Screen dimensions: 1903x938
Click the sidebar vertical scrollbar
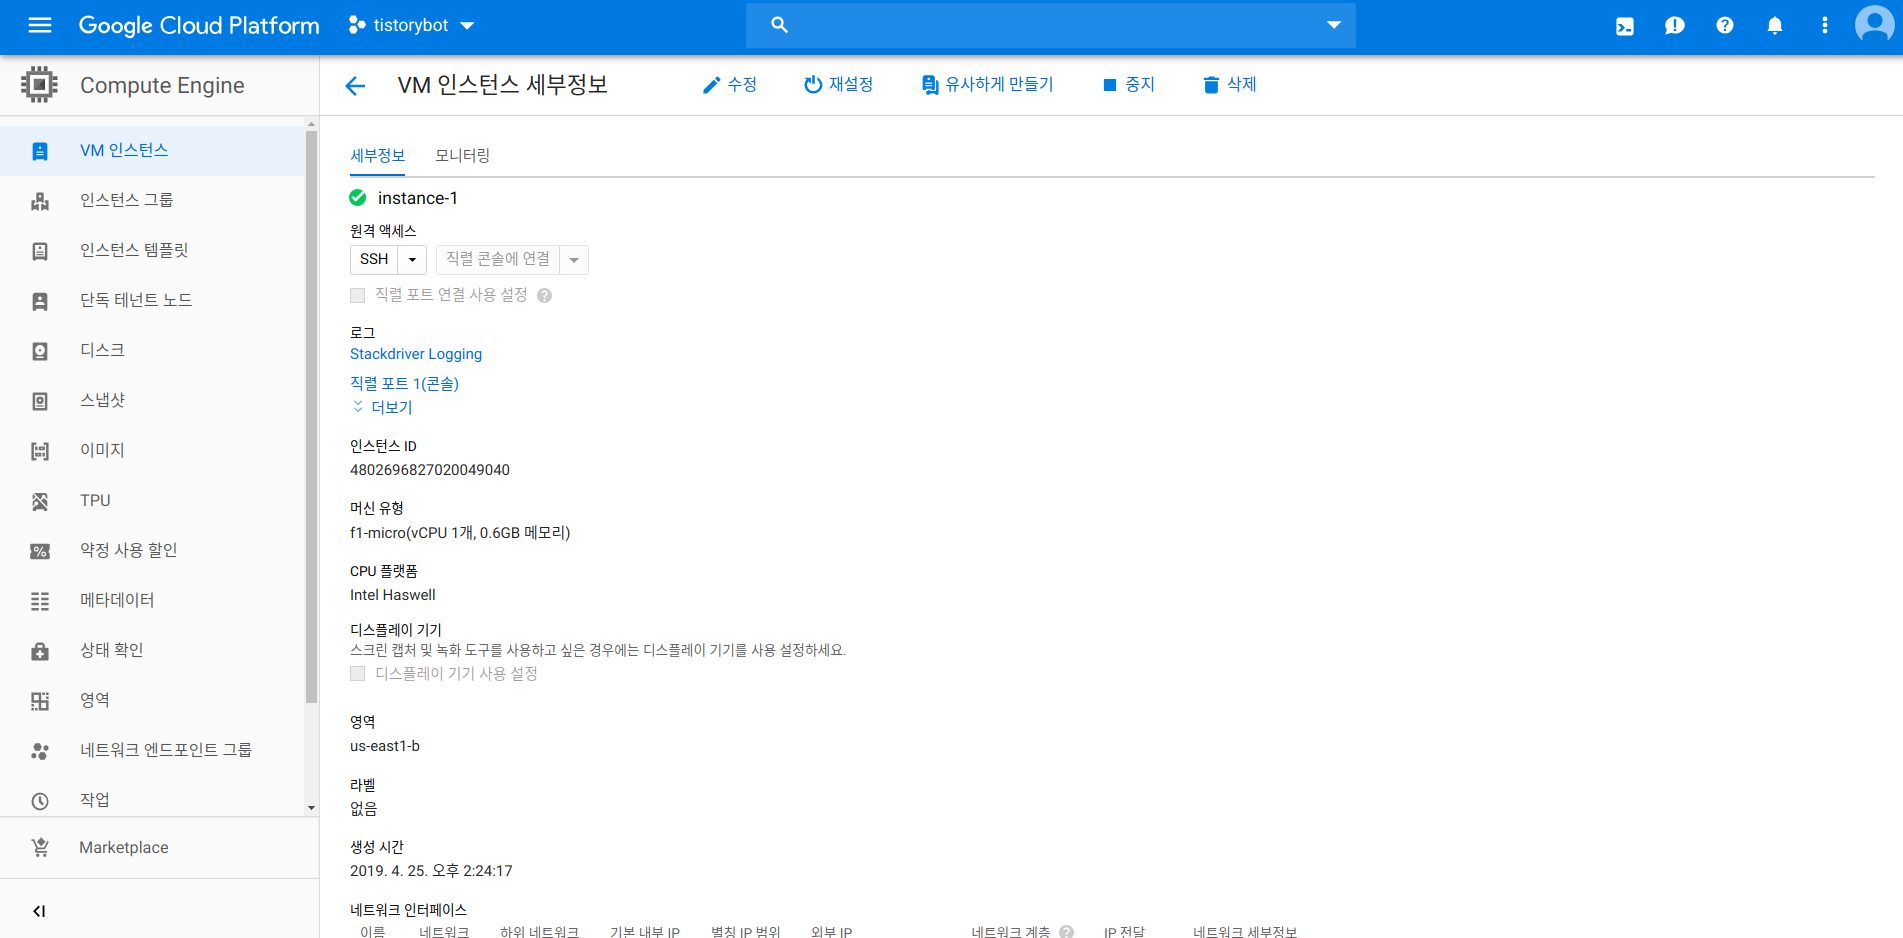coord(311,415)
